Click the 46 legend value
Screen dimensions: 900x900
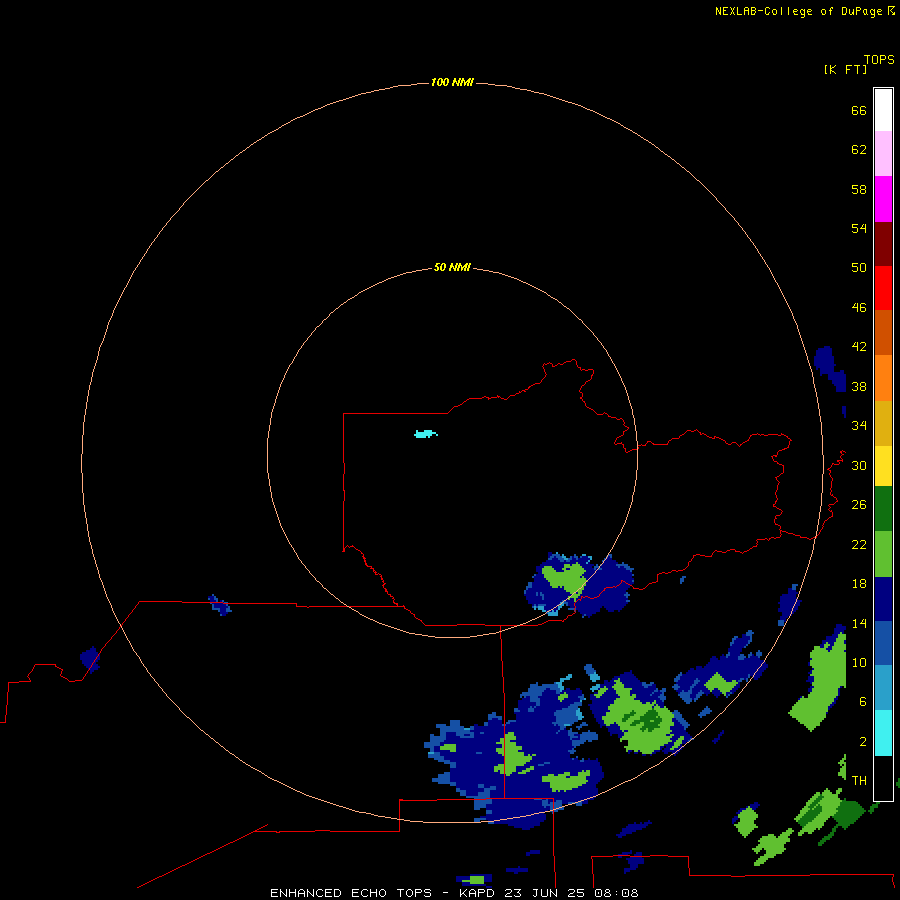tap(859, 307)
